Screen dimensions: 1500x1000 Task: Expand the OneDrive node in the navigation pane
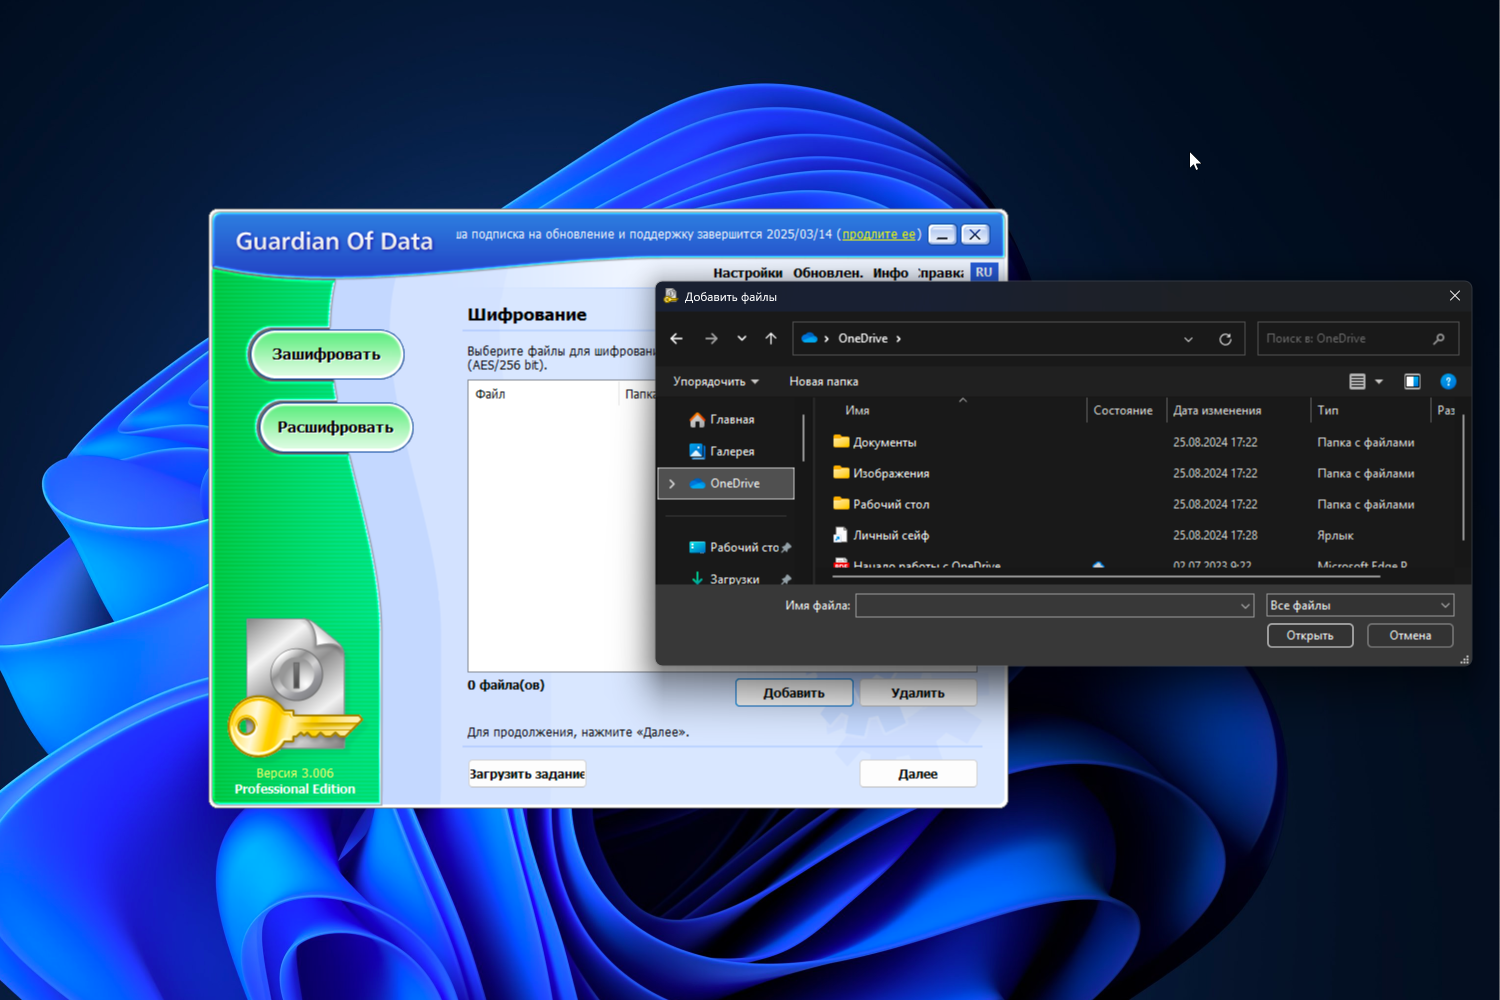click(x=672, y=484)
